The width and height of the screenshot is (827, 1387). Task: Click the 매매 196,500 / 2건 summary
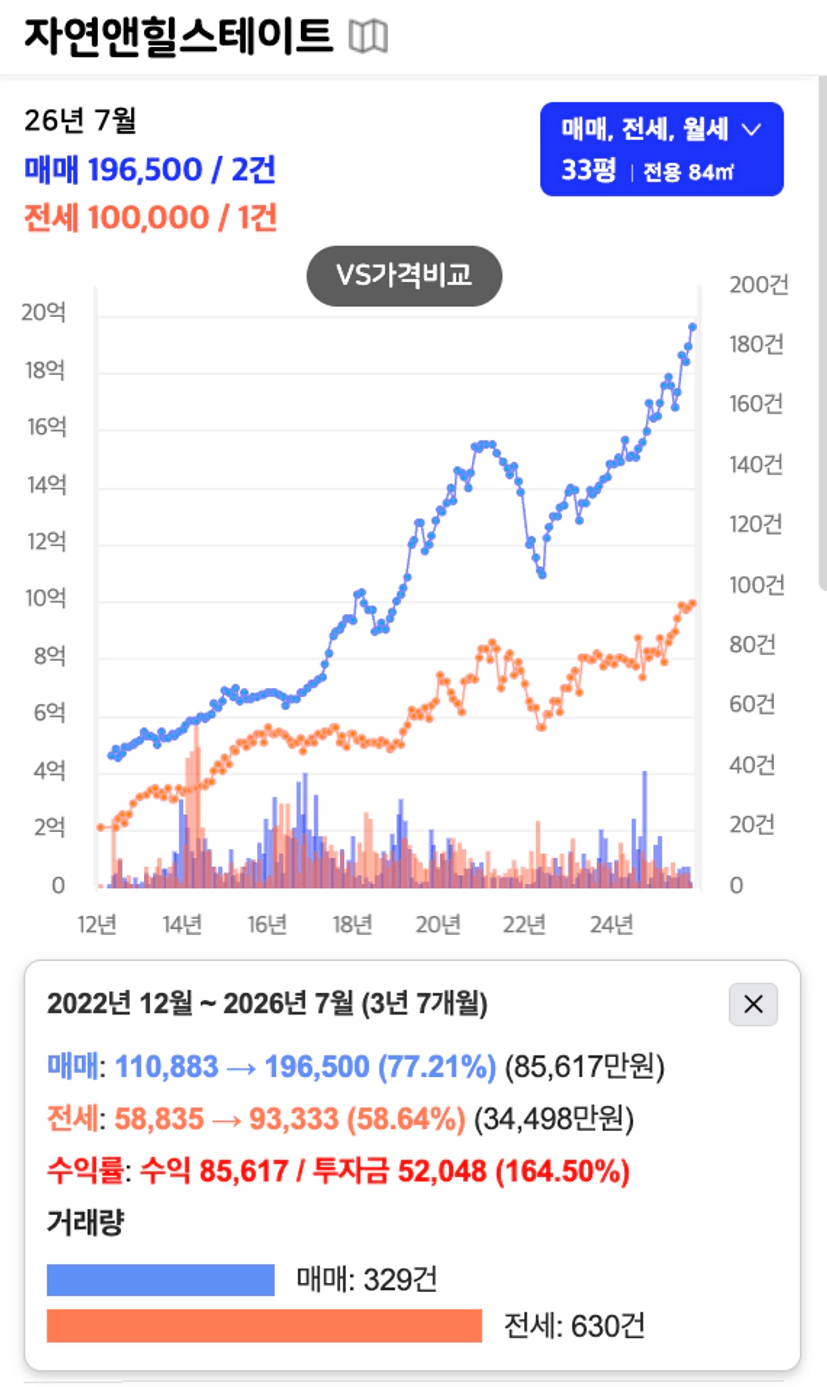[x=150, y=170]
